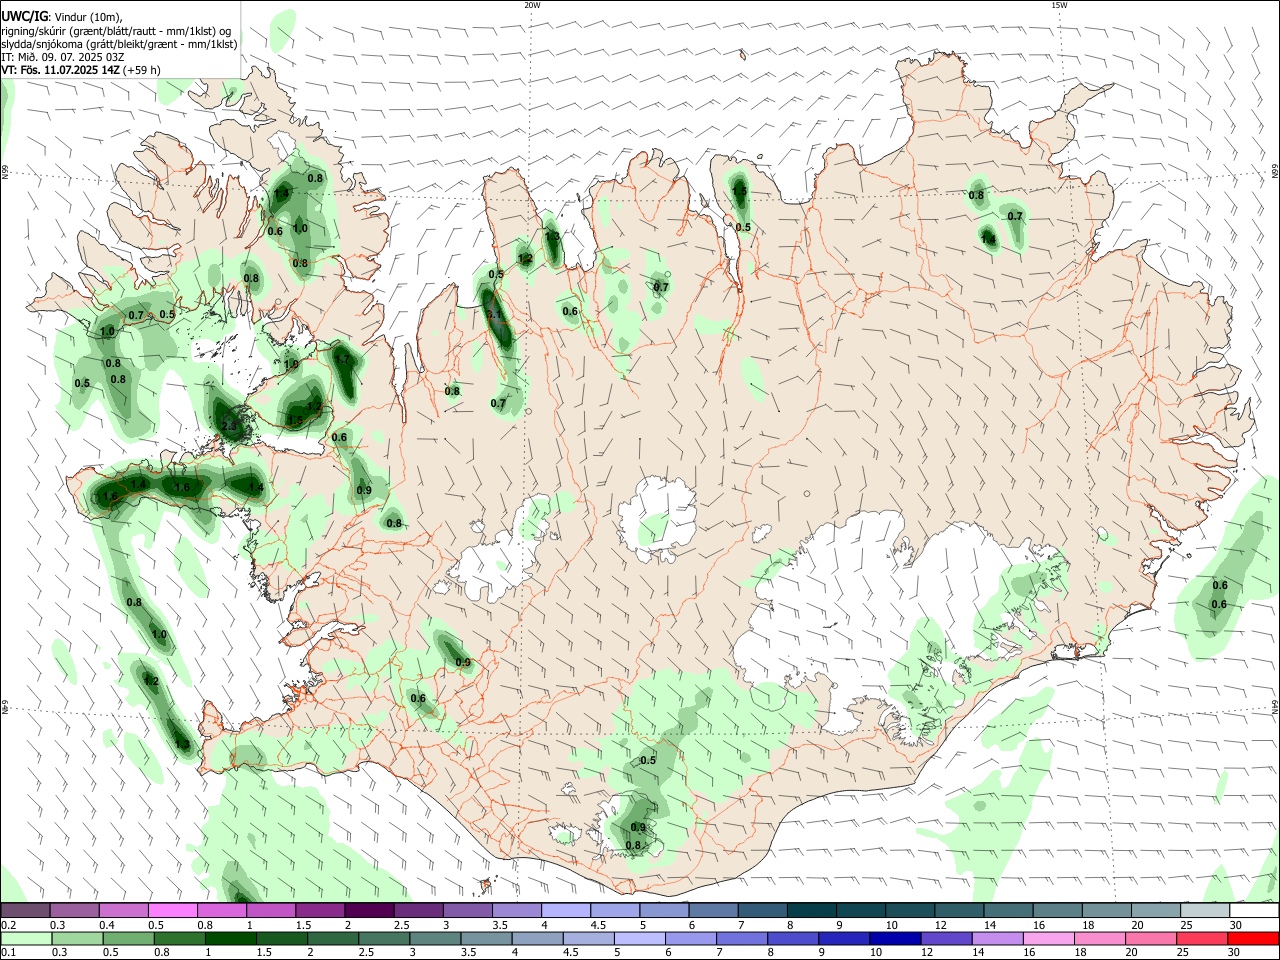The image size is (1280, 960).
Task: Click the 3.1 precipitation value on the map
Action: [494, 314]
